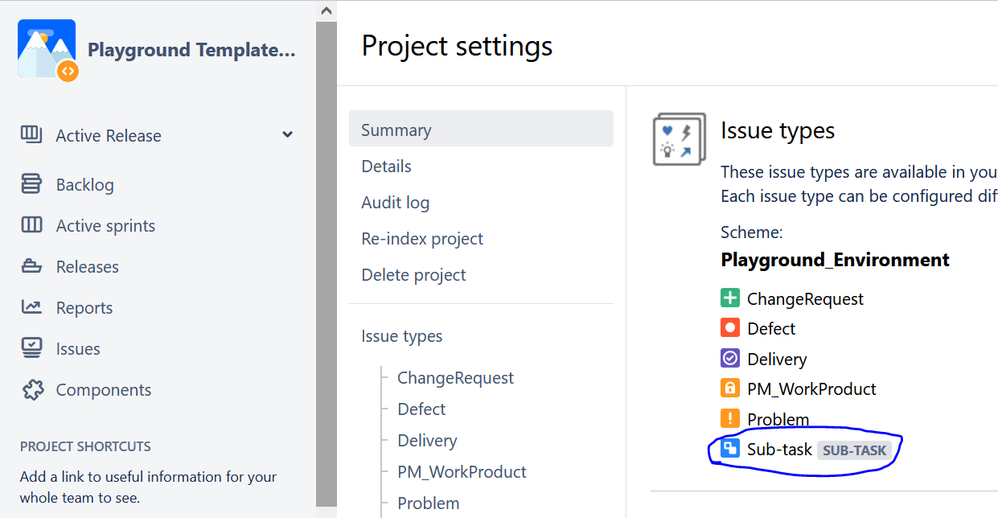Click the Active sprints board icon

tap(32, 226)
